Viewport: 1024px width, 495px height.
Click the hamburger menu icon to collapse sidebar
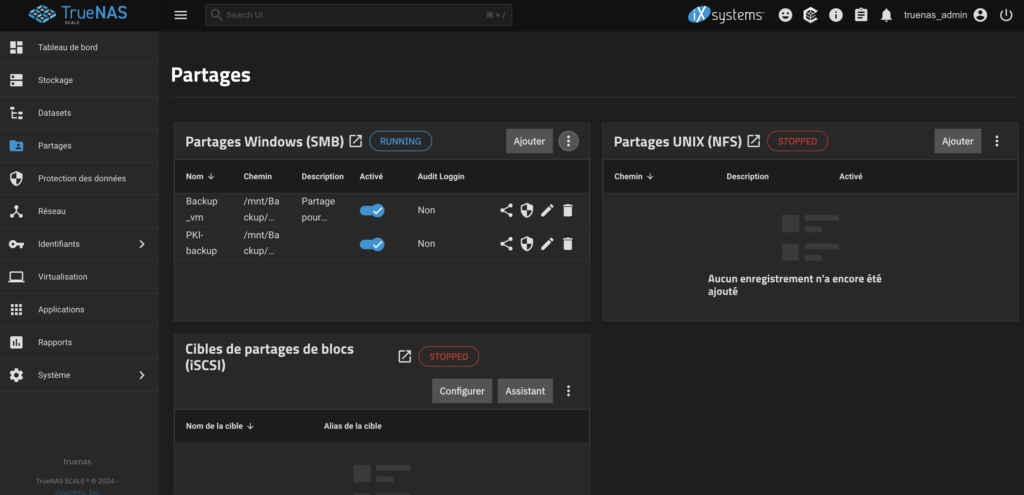point(180,15)
